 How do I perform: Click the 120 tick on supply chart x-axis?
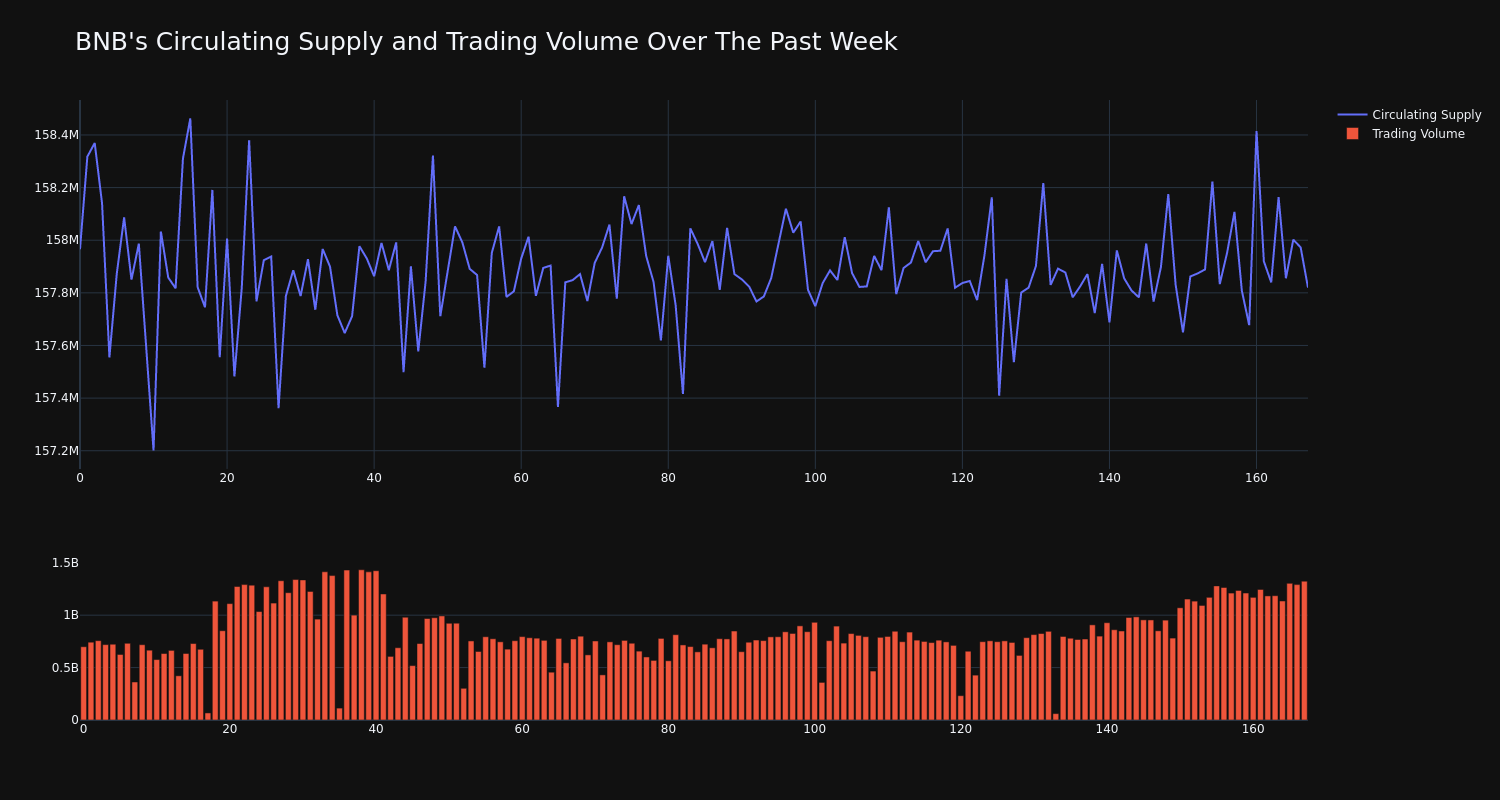coord(962,478)
